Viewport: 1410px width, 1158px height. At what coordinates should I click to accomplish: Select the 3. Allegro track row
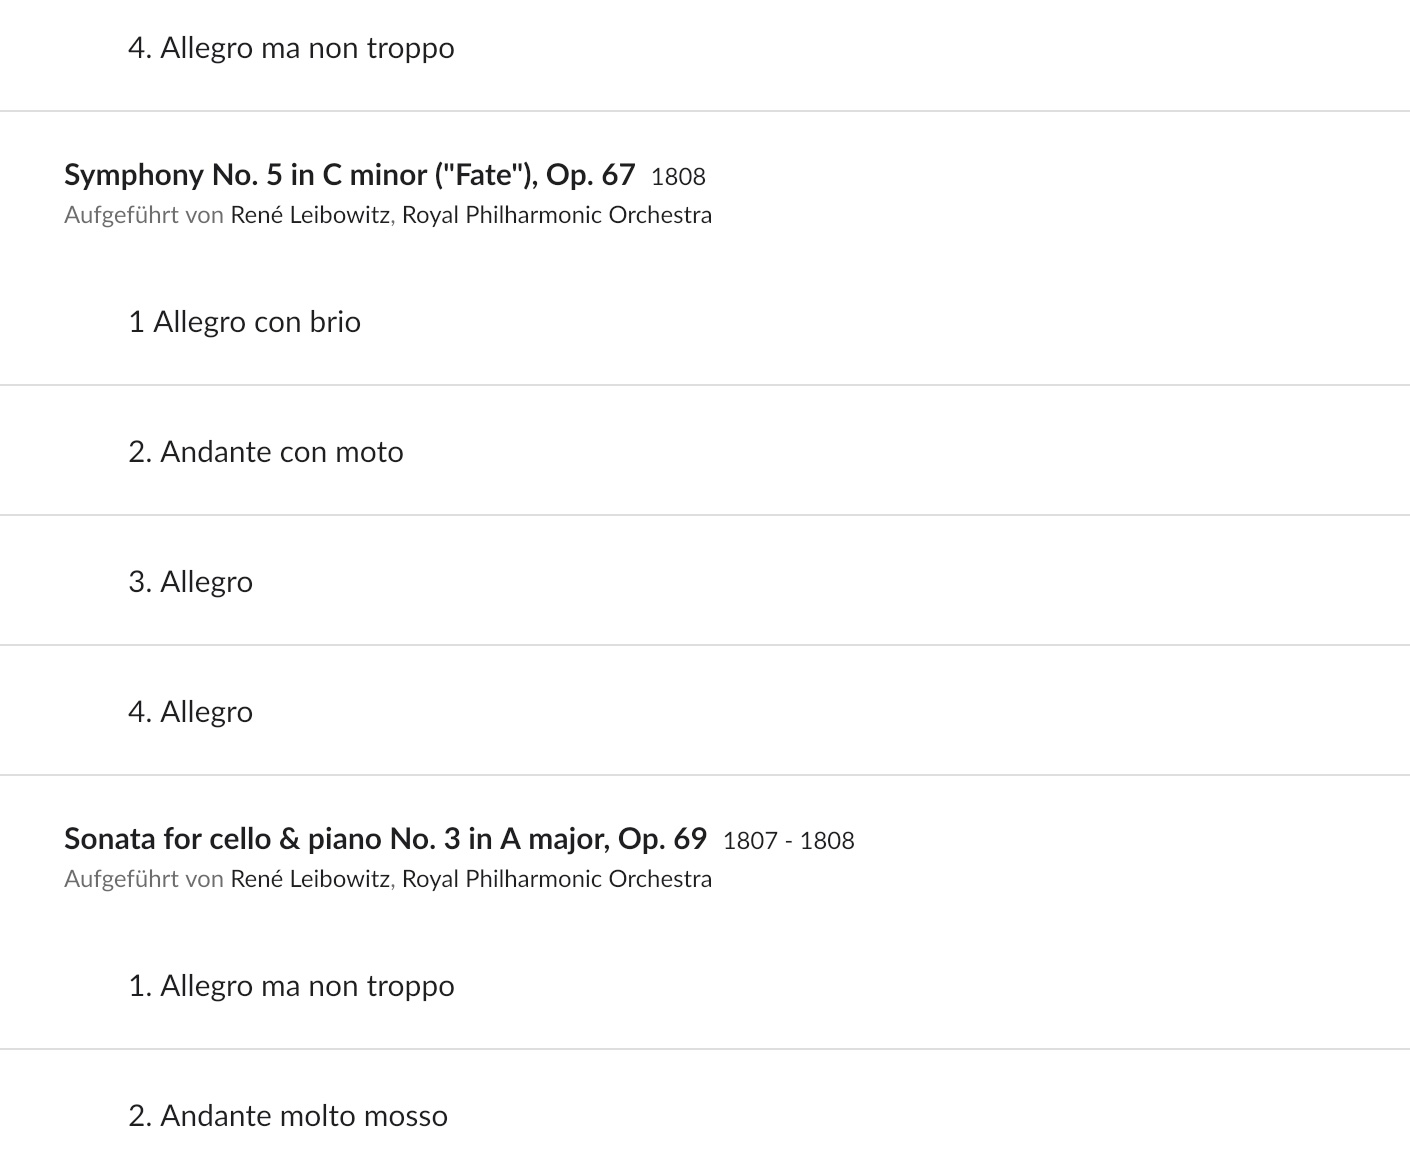(705, 581)
